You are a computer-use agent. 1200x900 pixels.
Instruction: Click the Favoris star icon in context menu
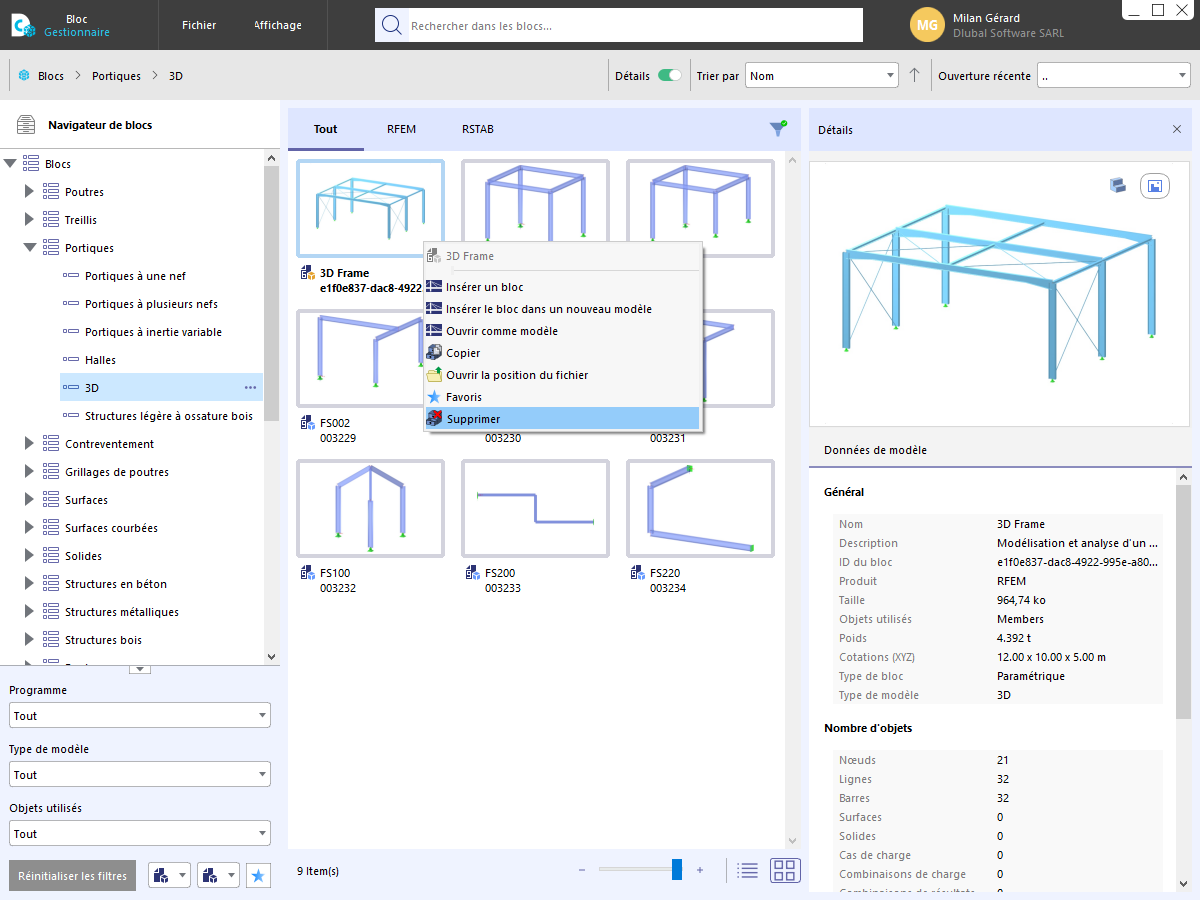434,397
